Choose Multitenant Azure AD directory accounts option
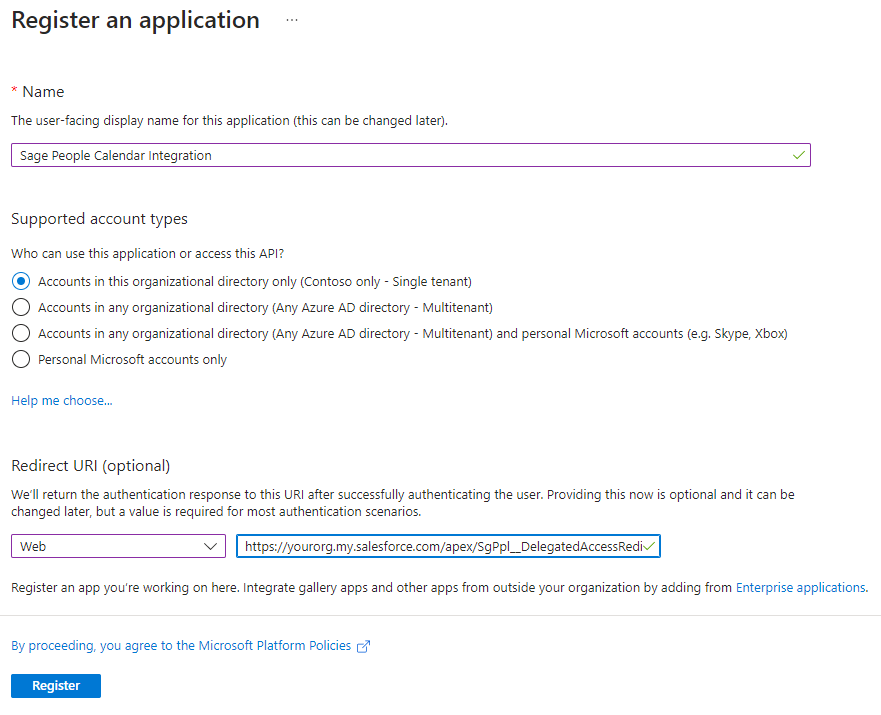Image resolution: width=881 pixels, height=715 pixels. coord(21,308)
